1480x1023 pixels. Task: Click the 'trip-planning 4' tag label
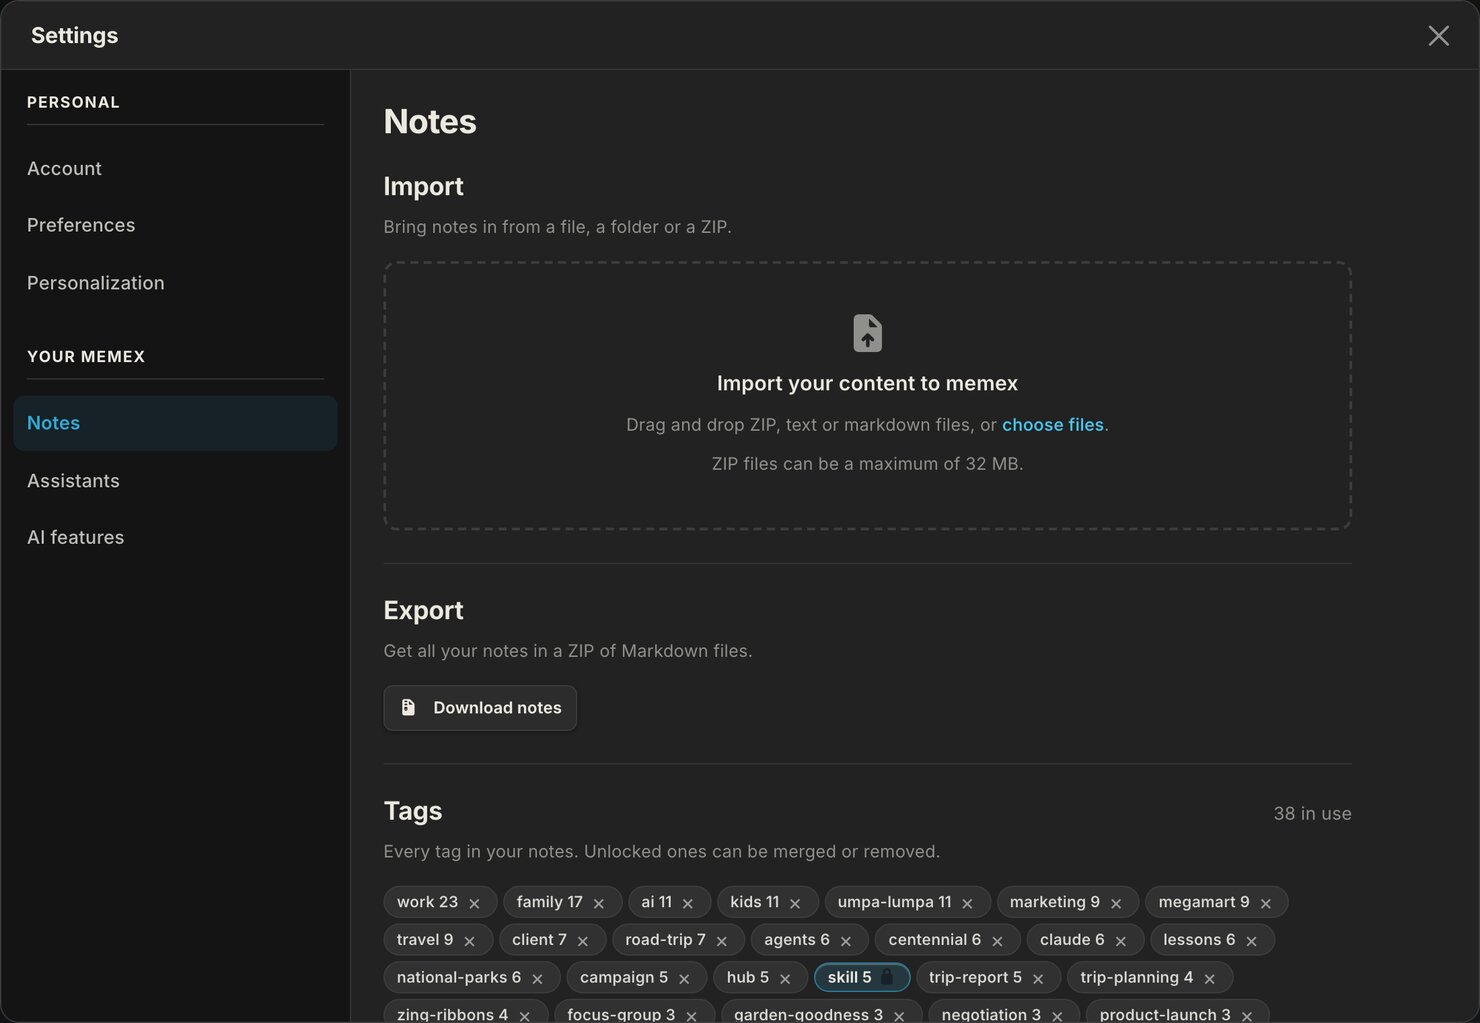tap(1137, 978)
